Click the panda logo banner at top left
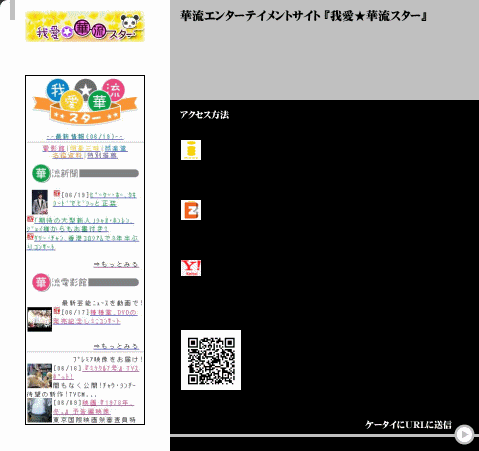479x451 pixels. pos(85,26)
